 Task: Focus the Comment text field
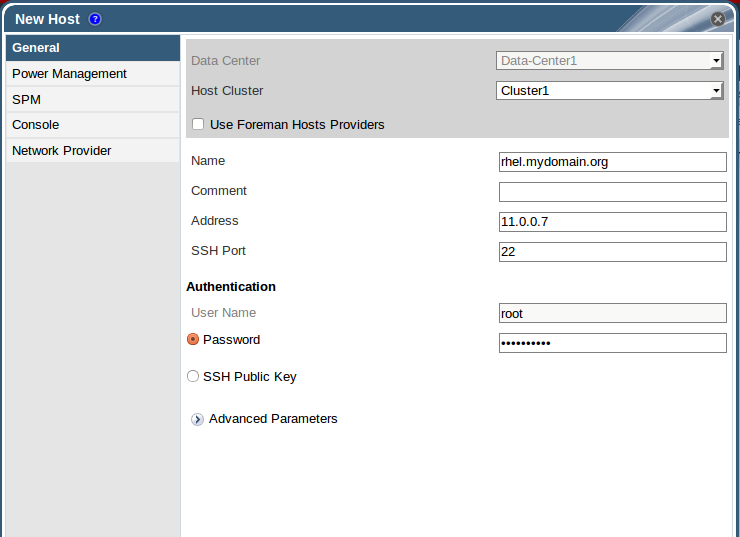[612, 192]
